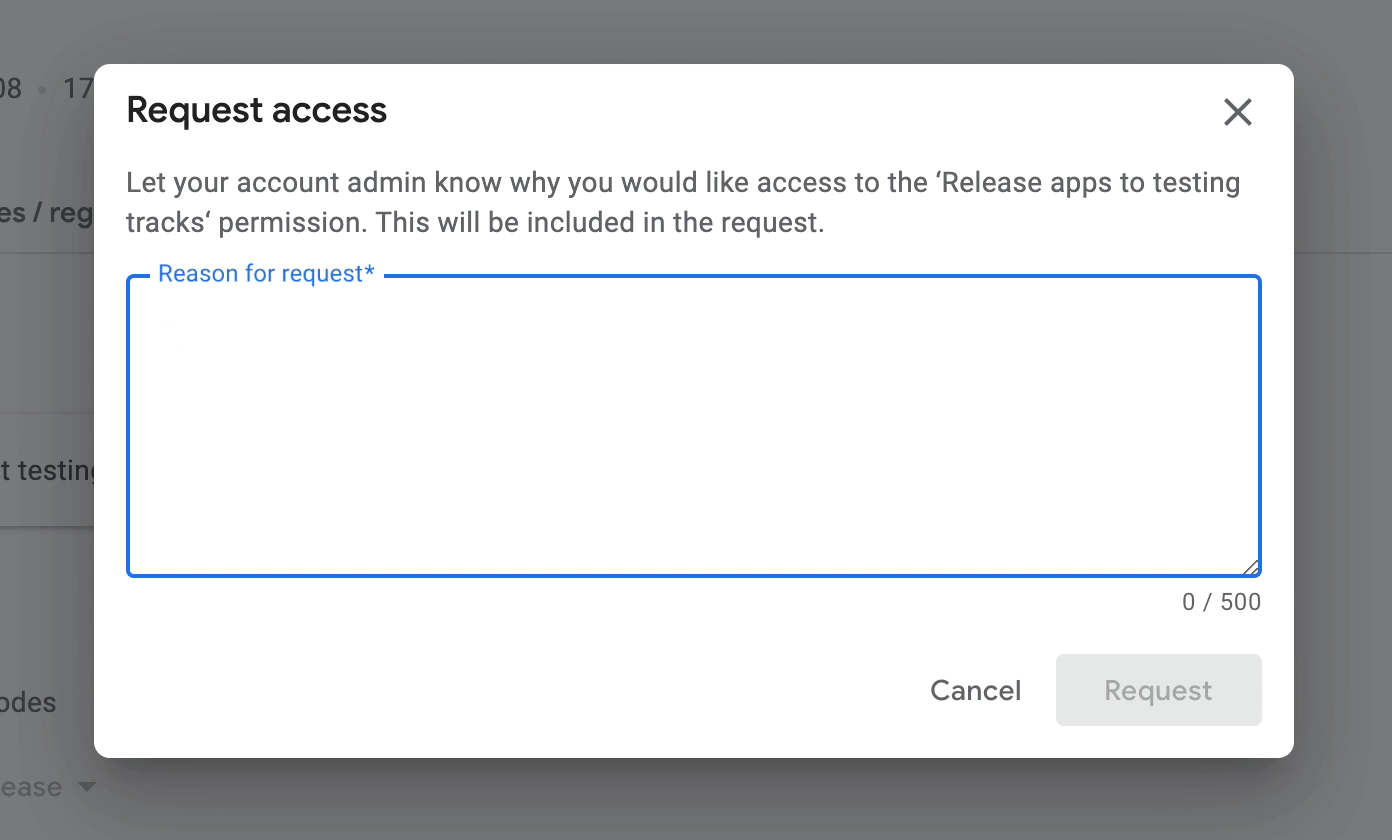Focus the Reason for request text area

[x=694, y=427]
